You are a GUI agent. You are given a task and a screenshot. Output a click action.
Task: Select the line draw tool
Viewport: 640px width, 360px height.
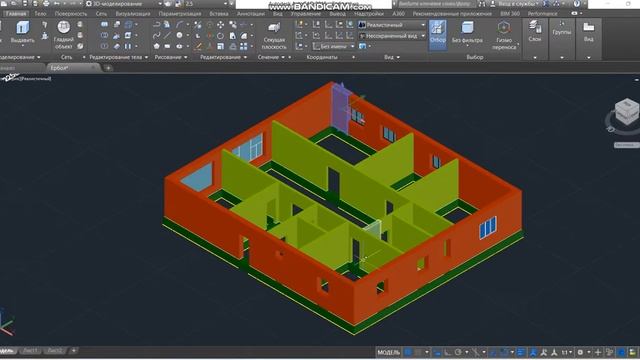click(x=167, y=36)
